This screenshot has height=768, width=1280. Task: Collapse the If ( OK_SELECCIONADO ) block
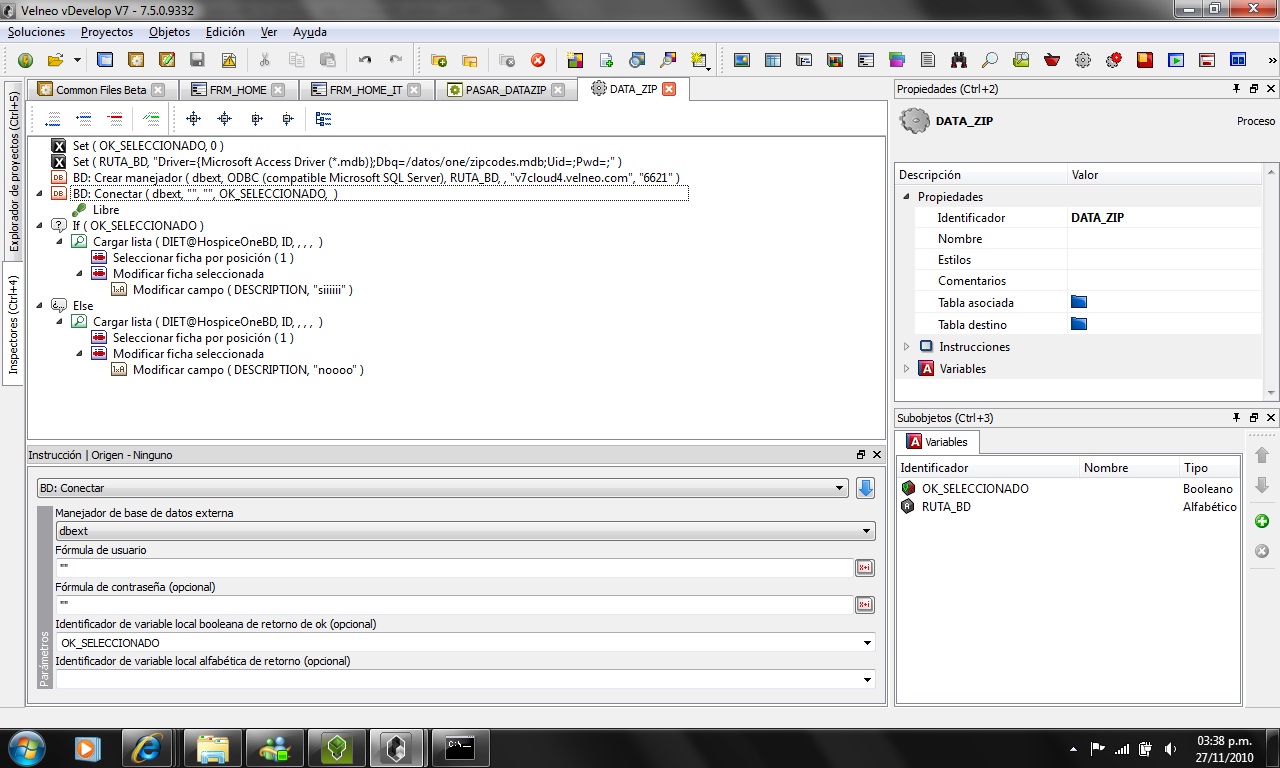39,226
